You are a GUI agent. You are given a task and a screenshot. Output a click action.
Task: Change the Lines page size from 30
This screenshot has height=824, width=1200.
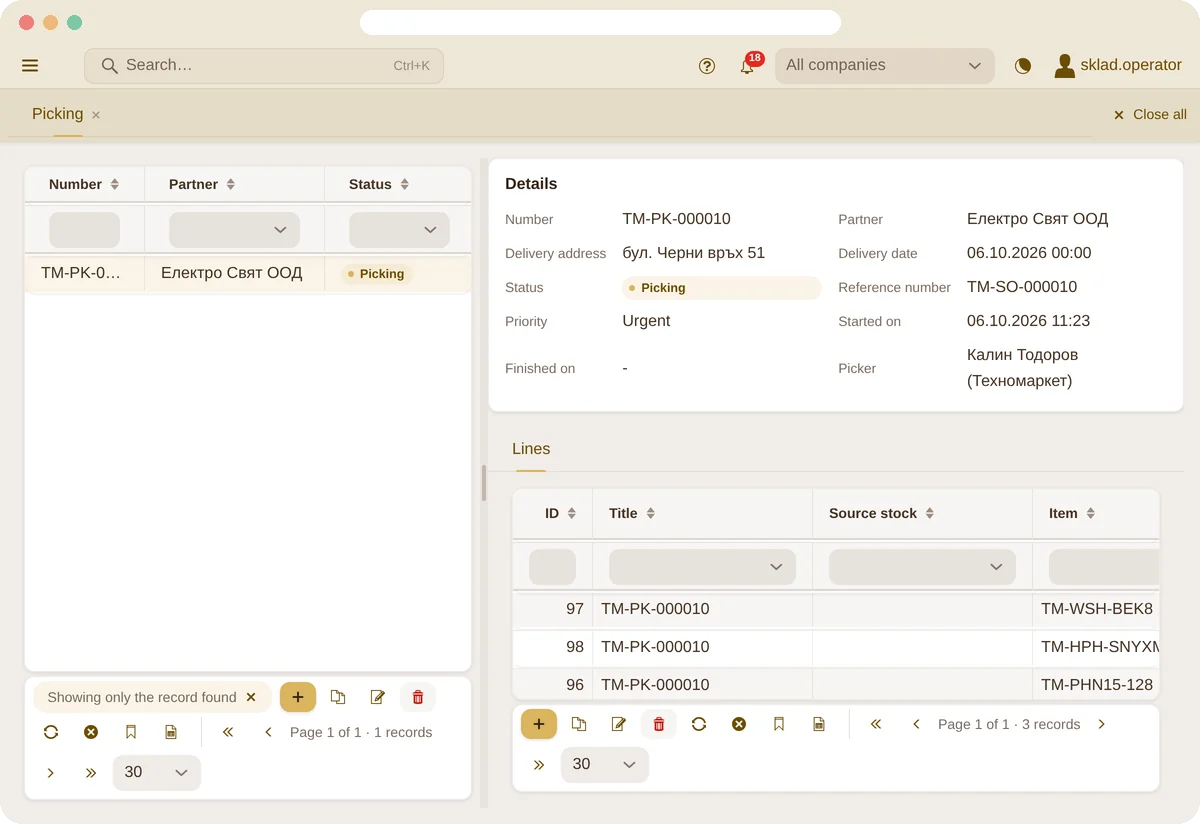(x=605, y=765)
